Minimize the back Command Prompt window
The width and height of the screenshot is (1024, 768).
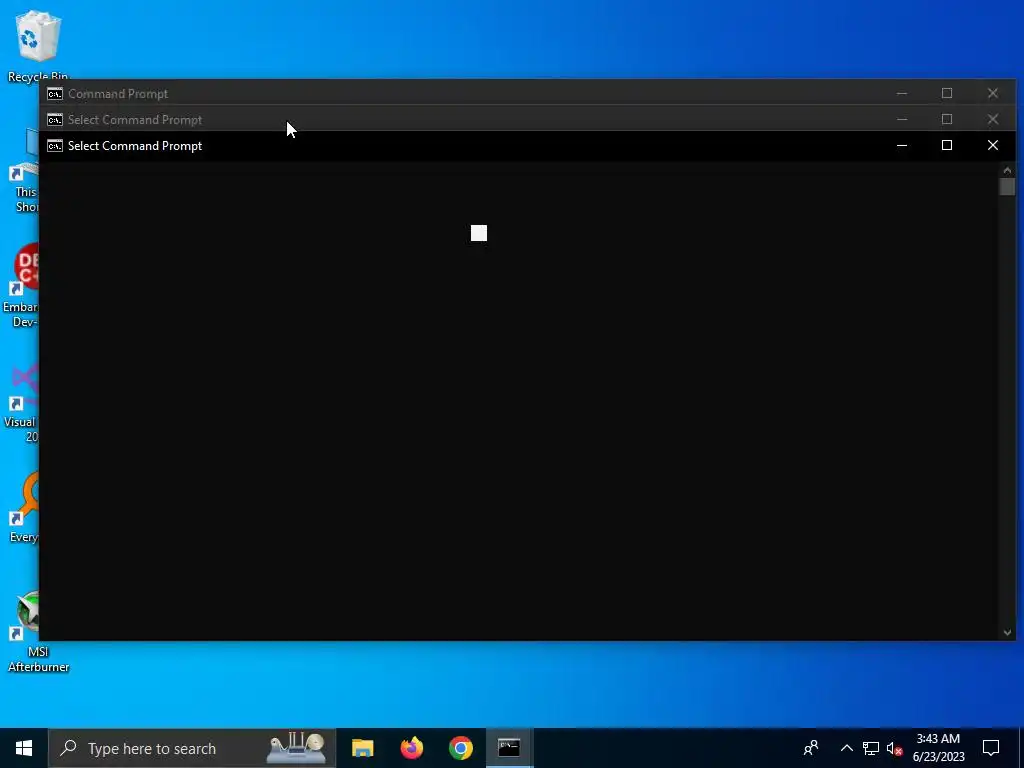[x=902, y=93]
